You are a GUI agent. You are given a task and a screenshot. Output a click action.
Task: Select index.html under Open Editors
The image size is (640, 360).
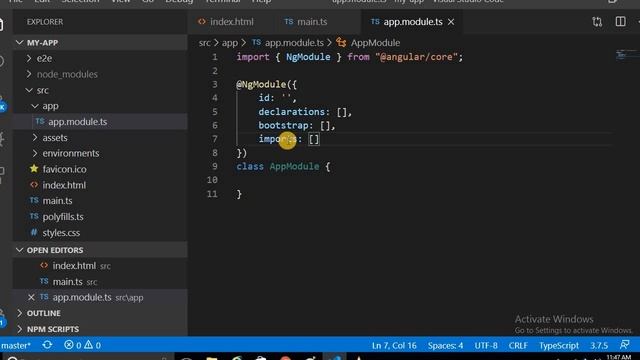coord(100,266)
